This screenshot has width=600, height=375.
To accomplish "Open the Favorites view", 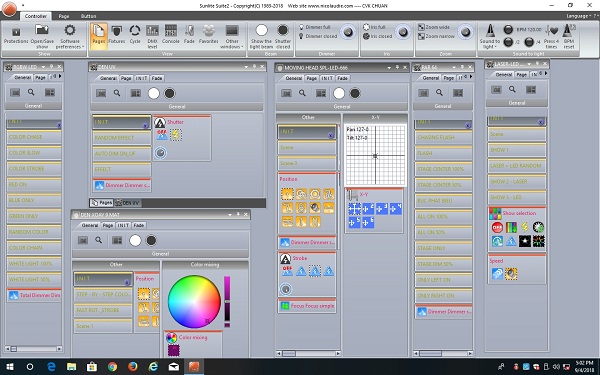I will [209, 35].
